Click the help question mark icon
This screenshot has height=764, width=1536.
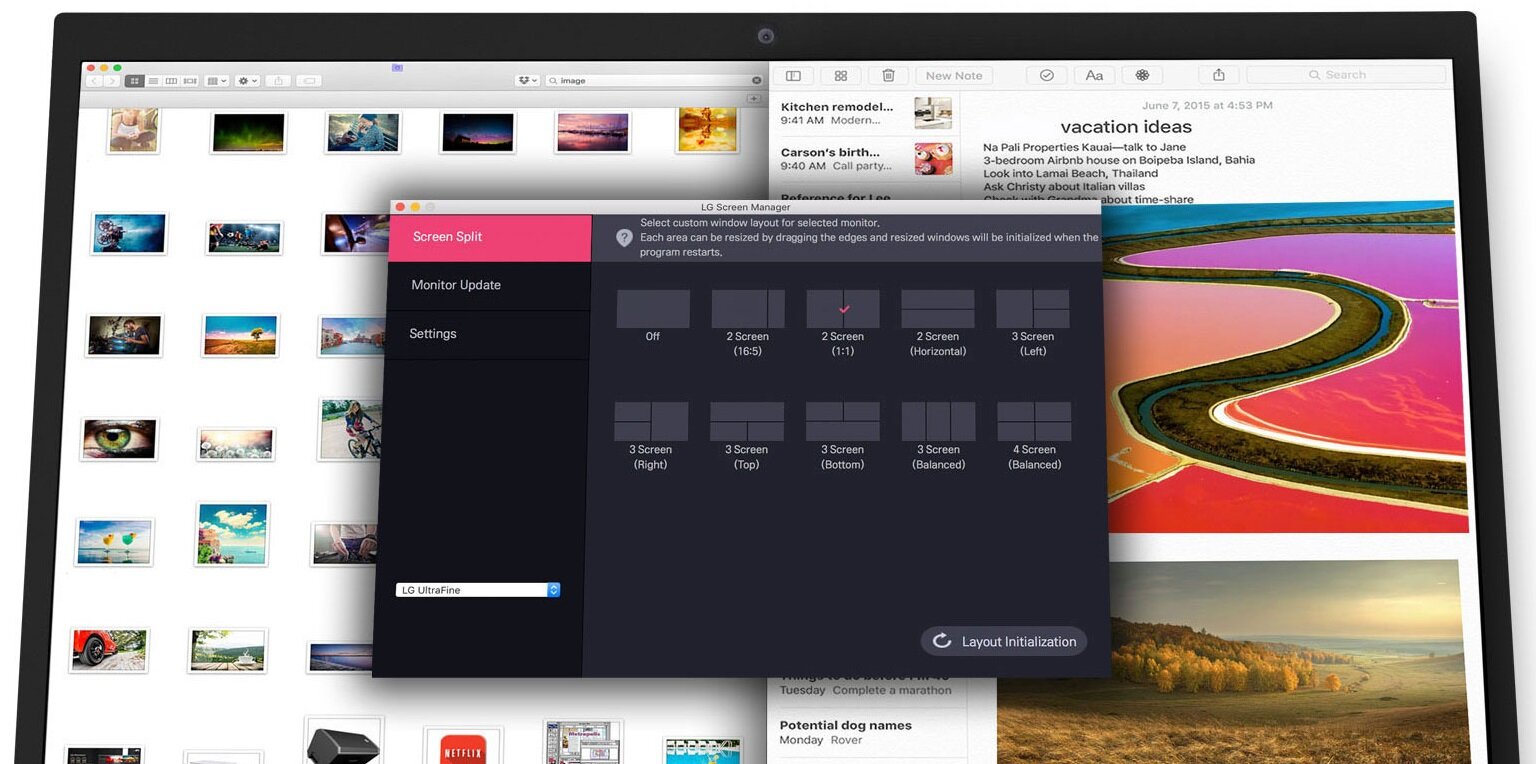624,238
